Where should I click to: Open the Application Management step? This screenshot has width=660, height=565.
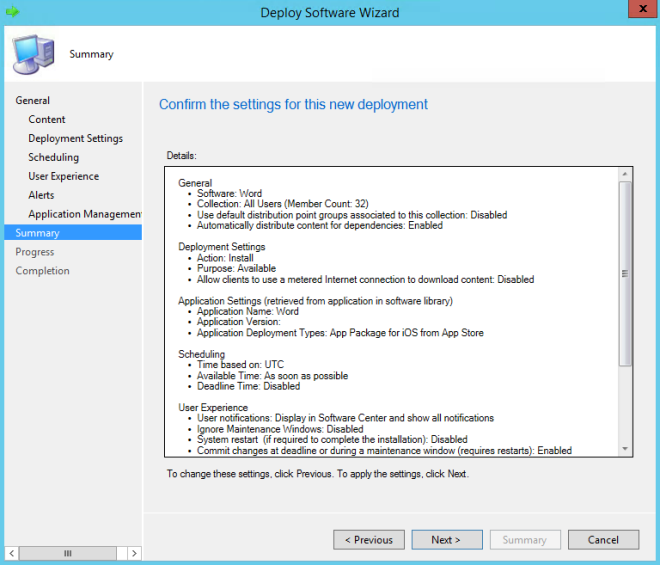[x=85, y=214]
